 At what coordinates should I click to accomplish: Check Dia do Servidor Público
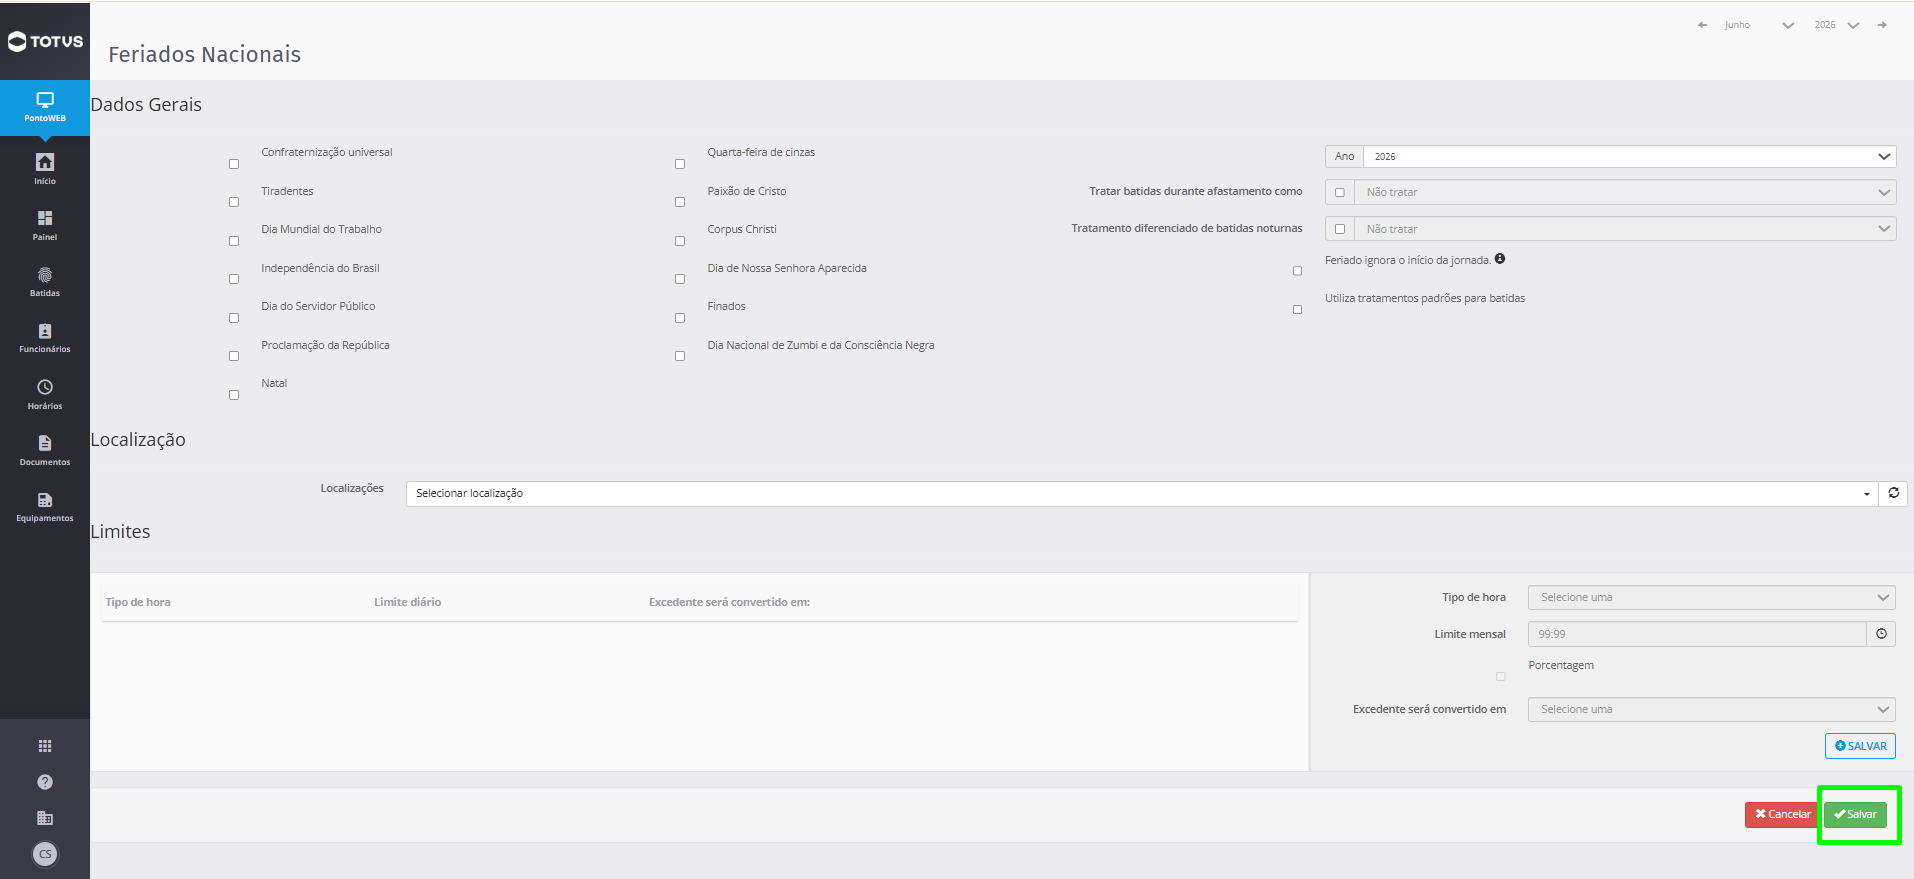pyautogui.click(x=234, y=318)
